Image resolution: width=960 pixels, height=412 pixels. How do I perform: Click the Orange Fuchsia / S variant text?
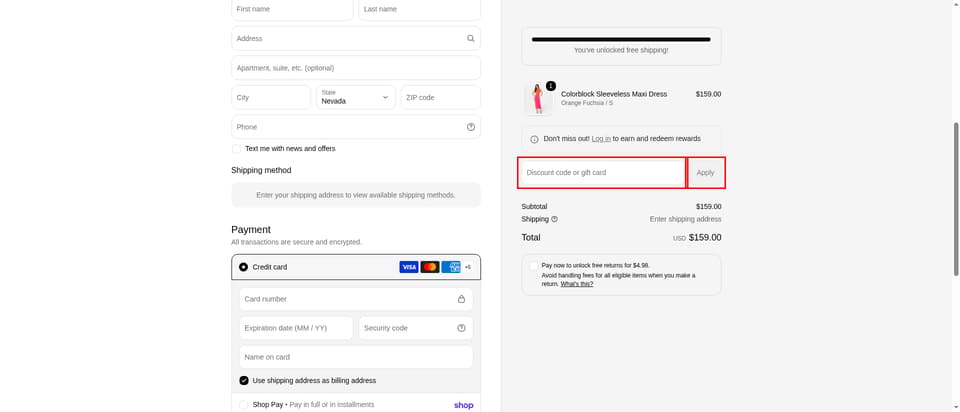tap(587, 103)
